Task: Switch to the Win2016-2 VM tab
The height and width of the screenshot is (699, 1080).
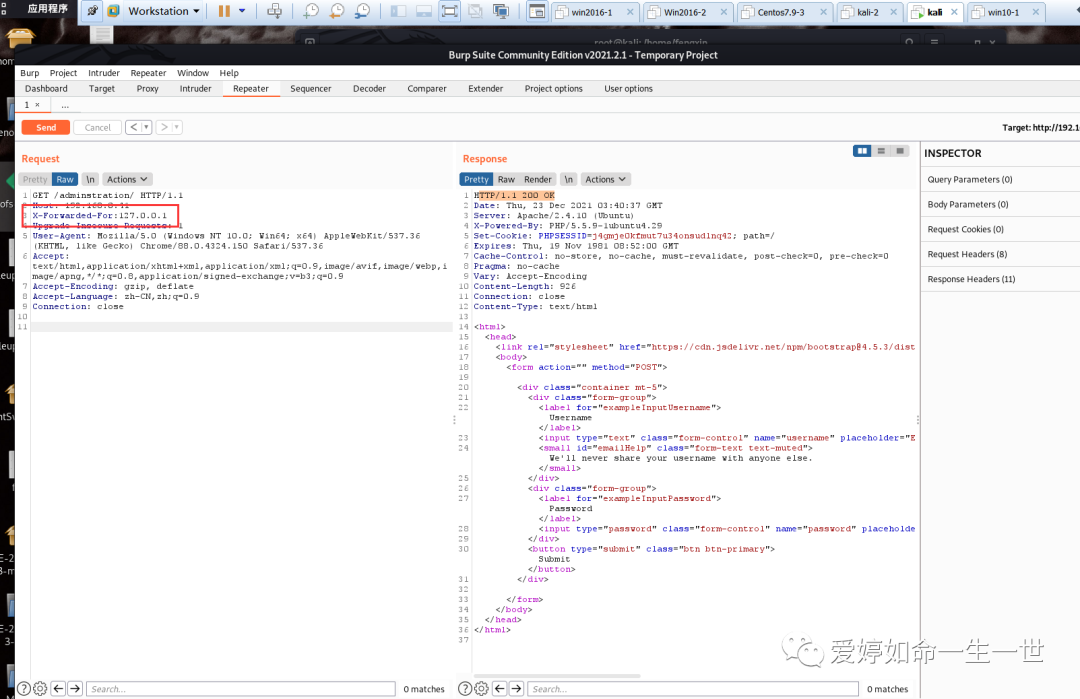Action: [685, 12]
